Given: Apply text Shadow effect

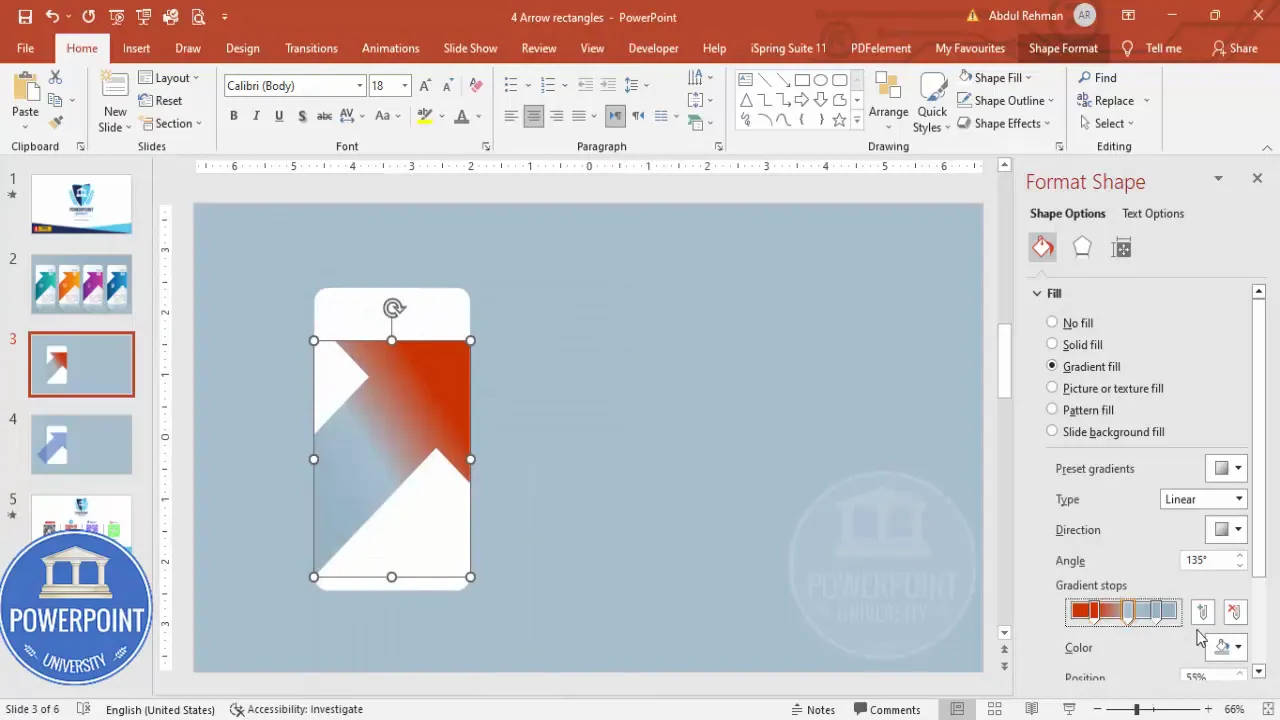Looking at the screenshot, I should tap(301, 116).
